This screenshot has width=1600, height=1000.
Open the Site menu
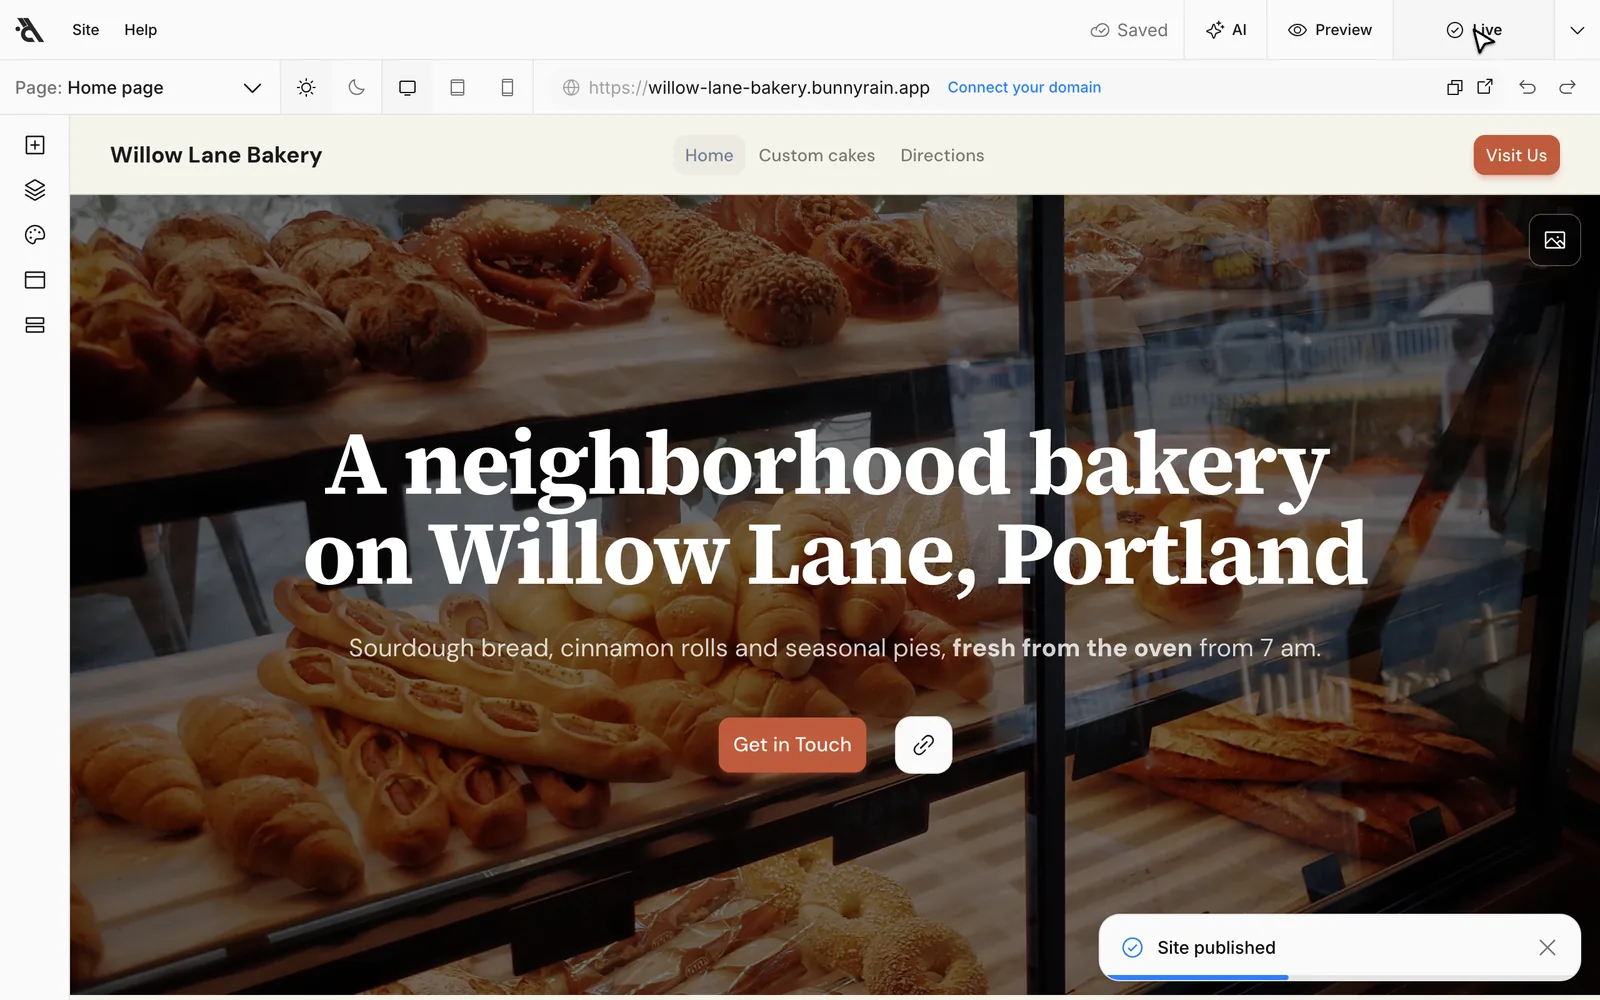(x=86, y=30)
